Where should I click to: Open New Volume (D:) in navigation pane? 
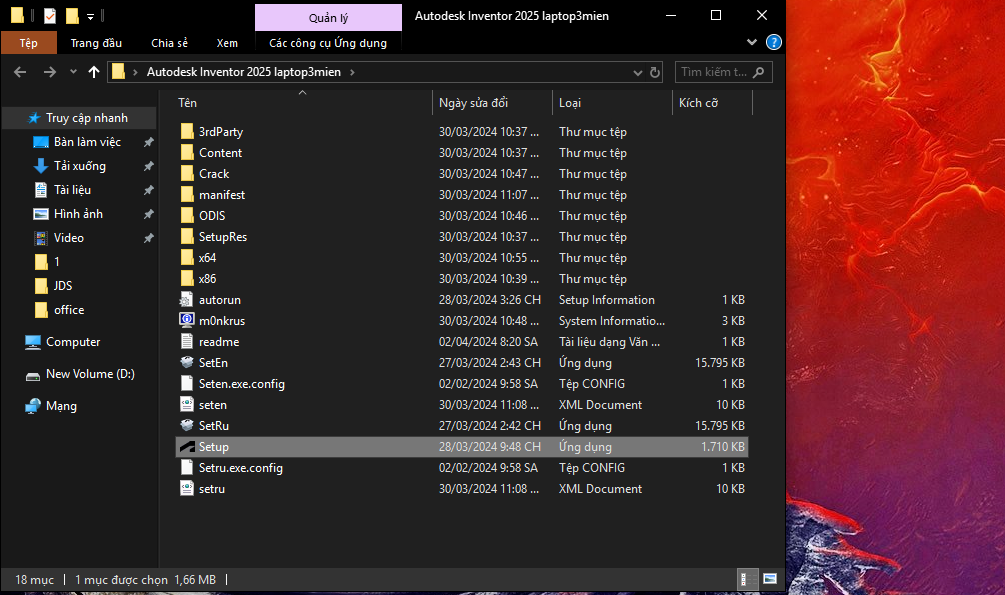point(90,374)
